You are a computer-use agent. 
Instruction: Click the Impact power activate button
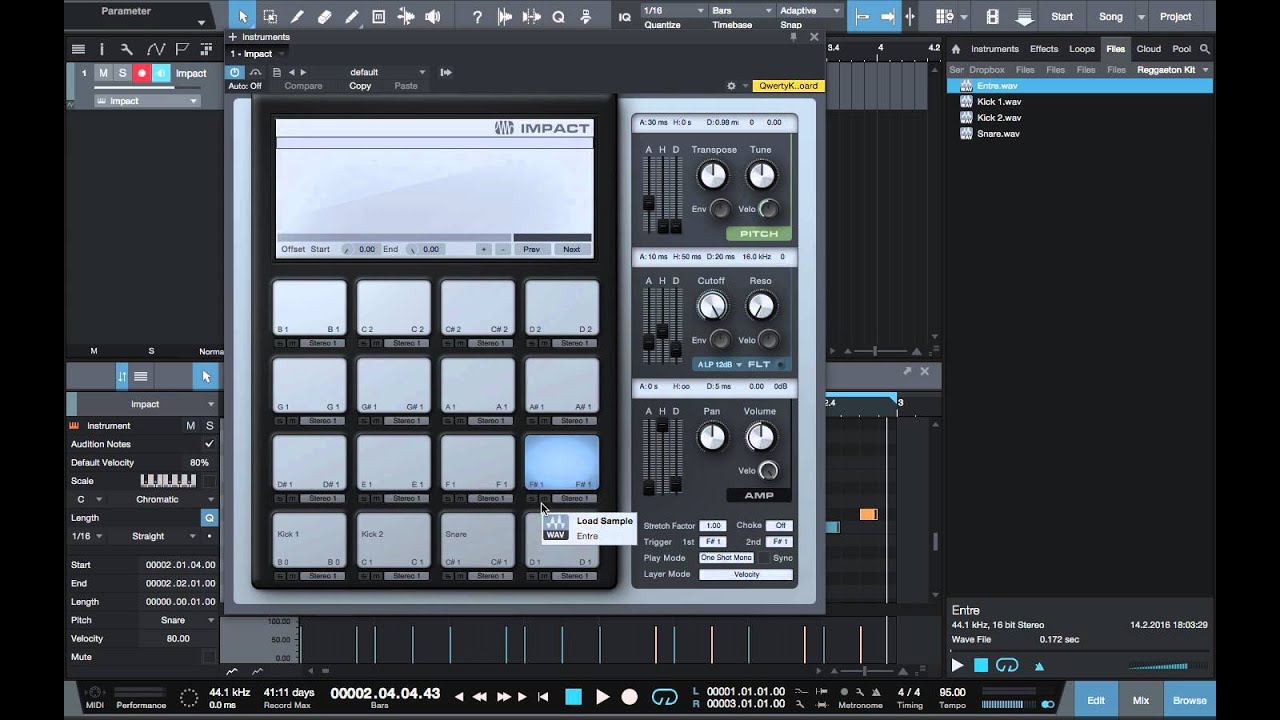pos(234,72)
